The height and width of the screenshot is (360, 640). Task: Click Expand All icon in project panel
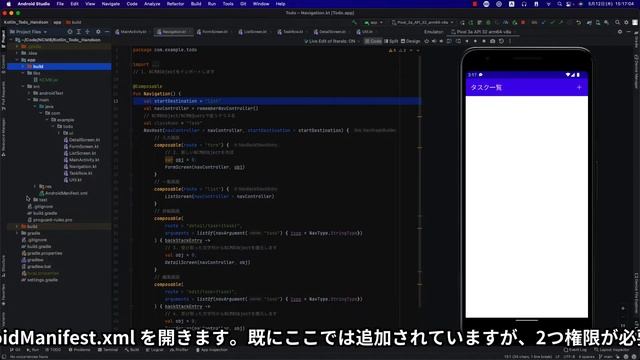tap(78, 31)
